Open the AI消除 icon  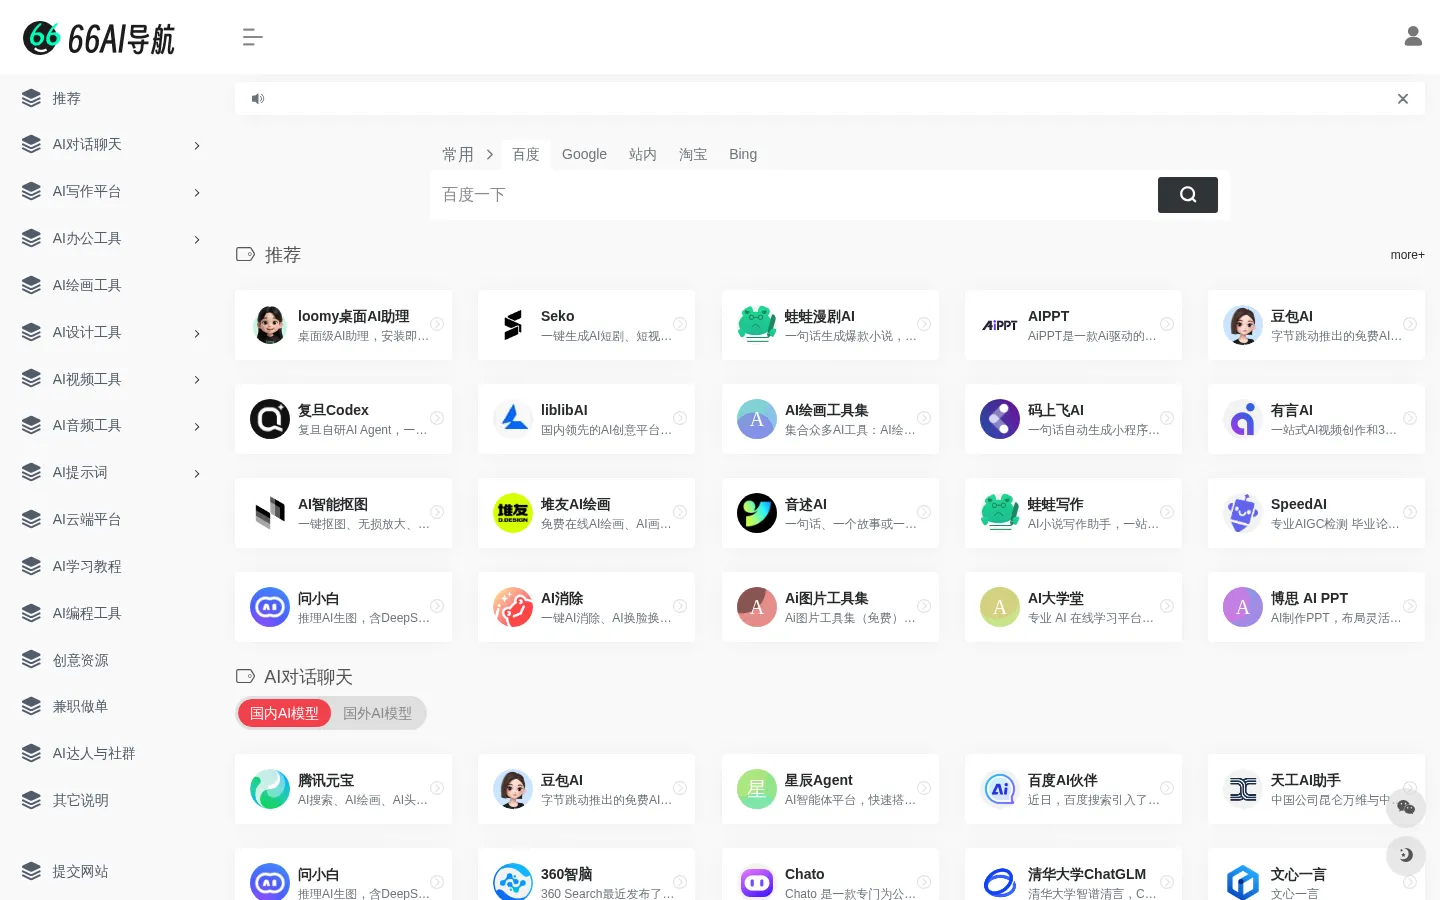tap(513, 607)
